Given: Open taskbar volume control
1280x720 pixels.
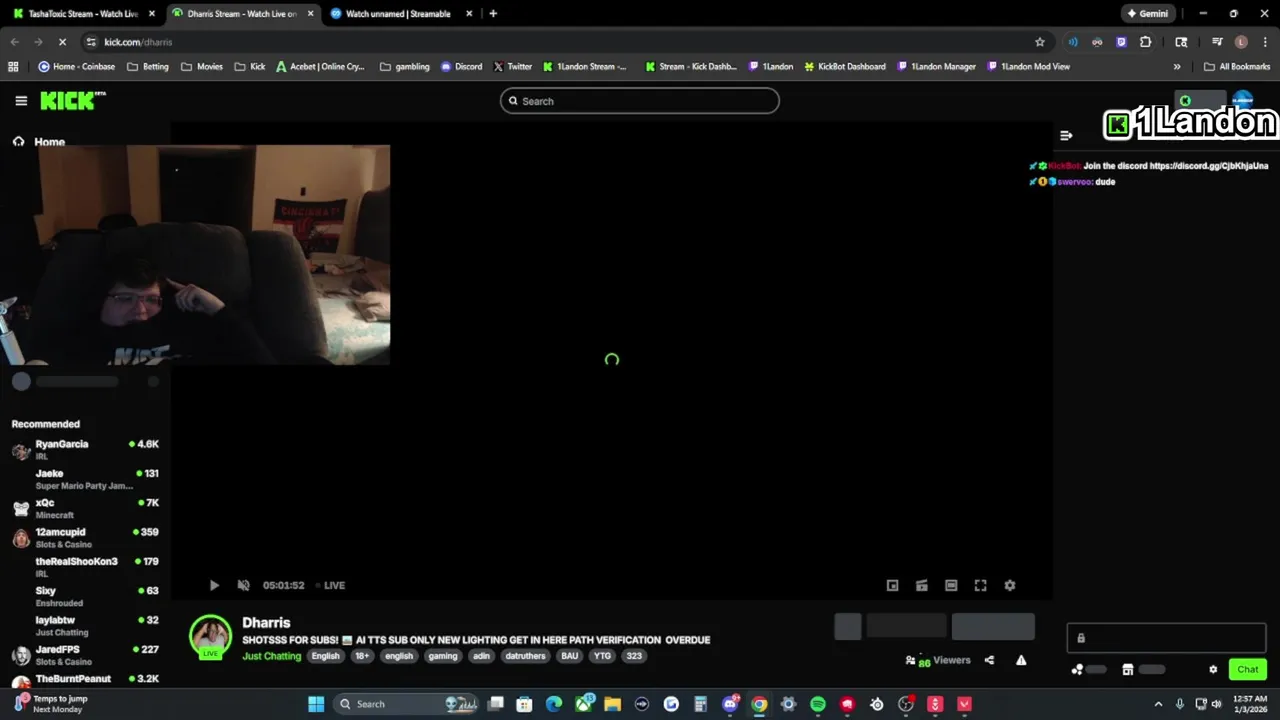Looking at the screenshot, I should point(1217,704).
